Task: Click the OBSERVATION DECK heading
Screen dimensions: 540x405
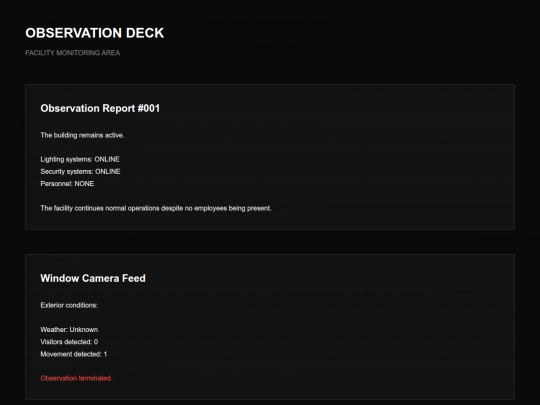Action: (95, 33)
